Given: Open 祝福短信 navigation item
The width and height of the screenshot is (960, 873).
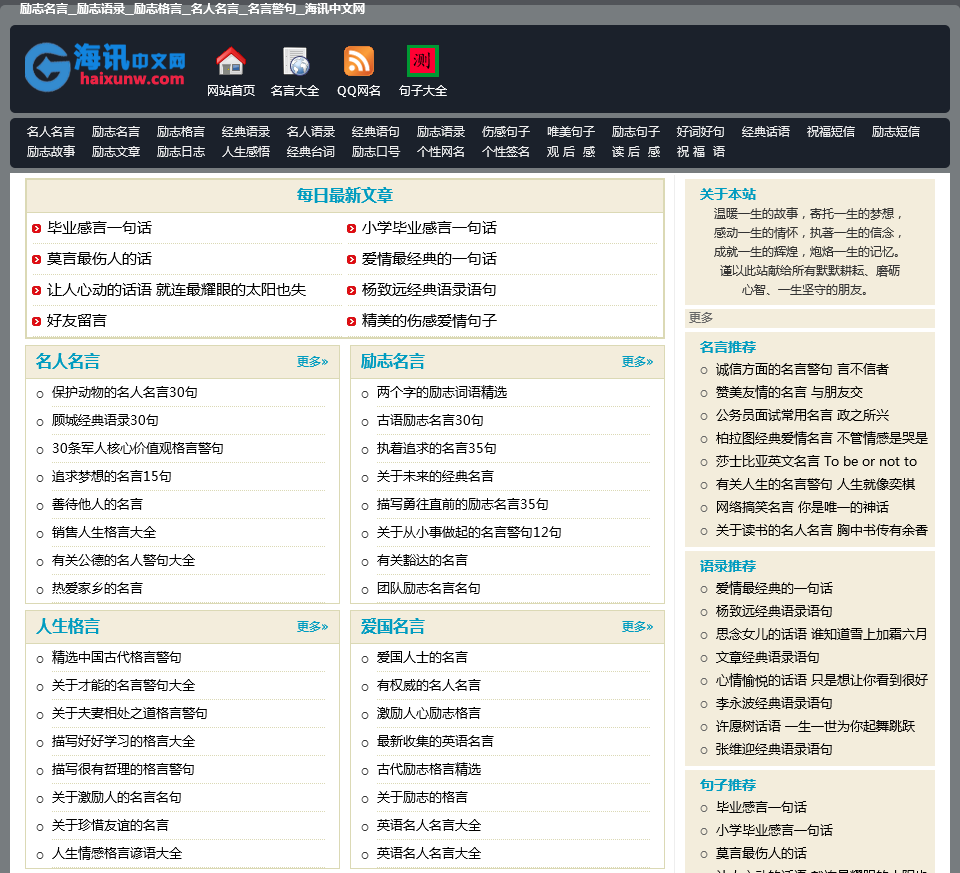Looking at the screenshot, I should pos(831,132).
